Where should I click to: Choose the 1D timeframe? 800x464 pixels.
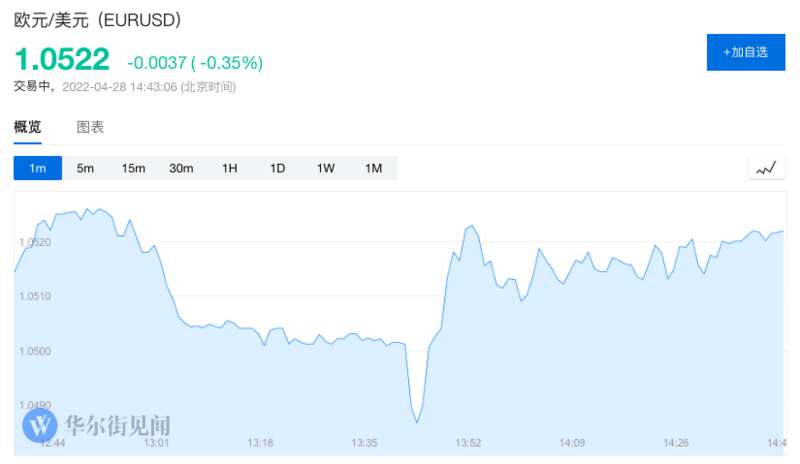pyautogui.click(x=278, y=168)
